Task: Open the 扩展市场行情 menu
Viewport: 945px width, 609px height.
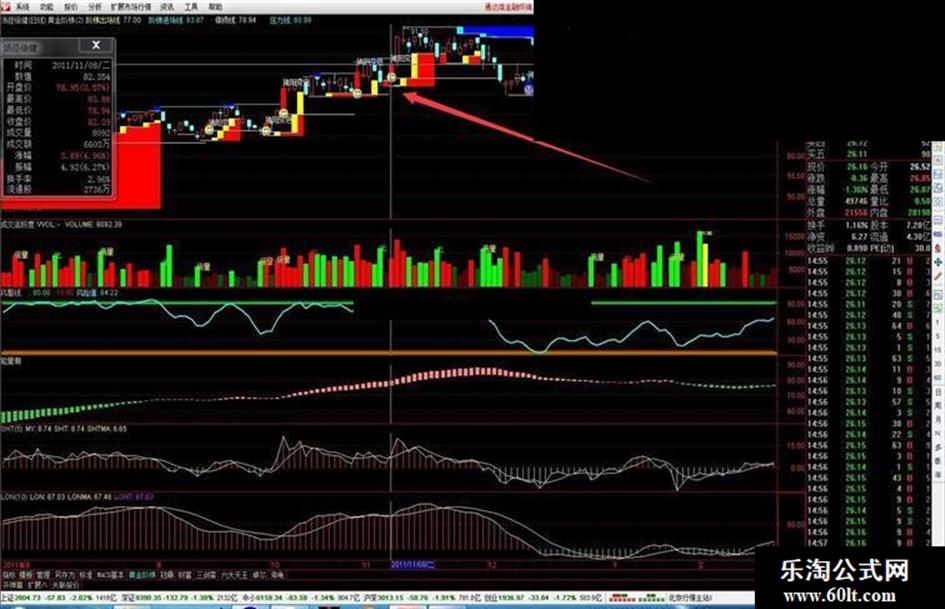Action: pyautogui.click(x=131, y=7)
